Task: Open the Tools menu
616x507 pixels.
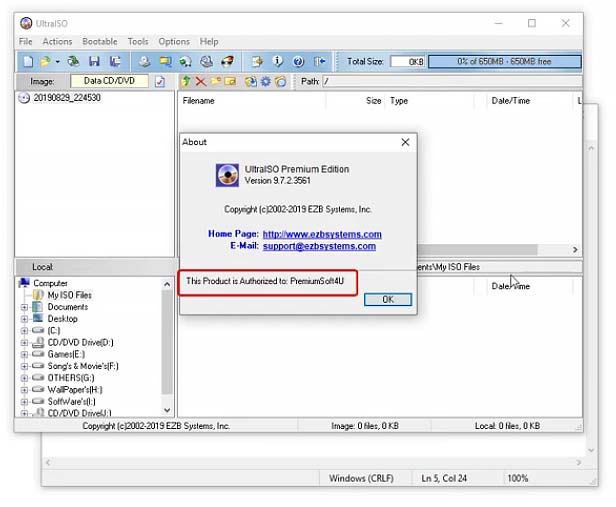Action: pos(138,42)
